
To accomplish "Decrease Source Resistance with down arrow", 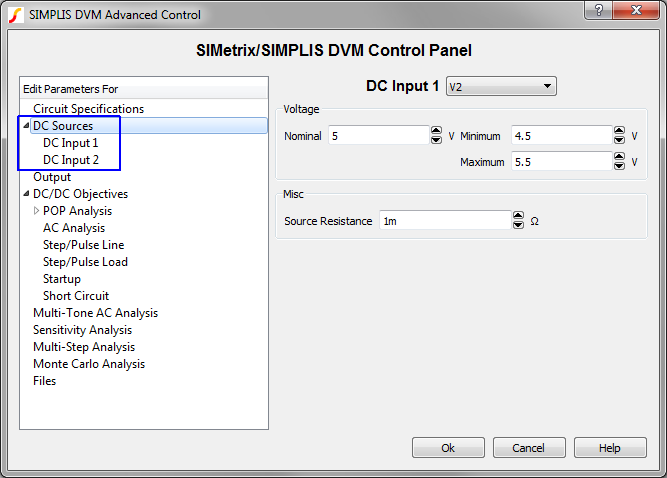I will coord(518,225).
